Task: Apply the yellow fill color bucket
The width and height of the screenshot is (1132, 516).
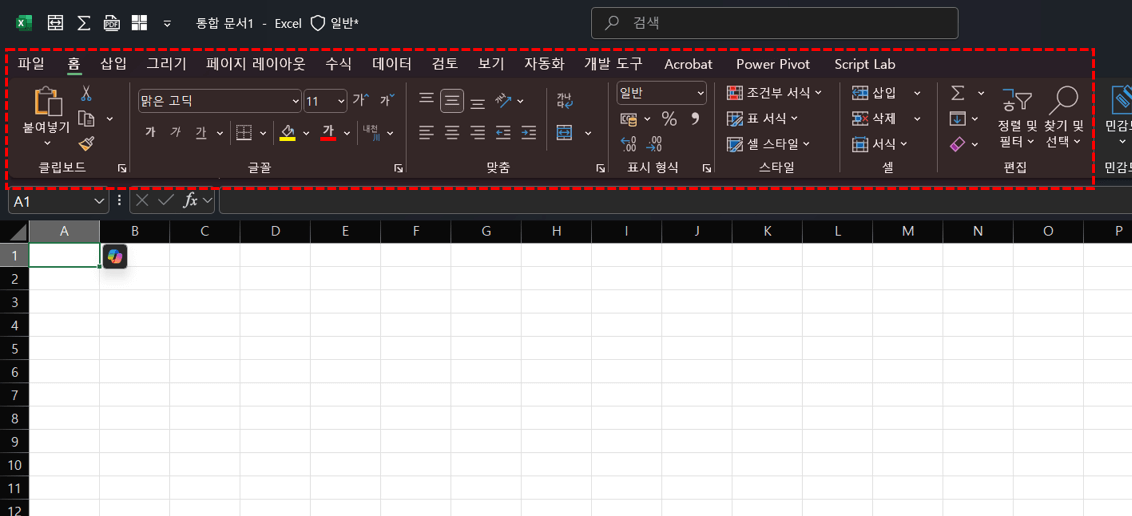Action: coord(287,133)
